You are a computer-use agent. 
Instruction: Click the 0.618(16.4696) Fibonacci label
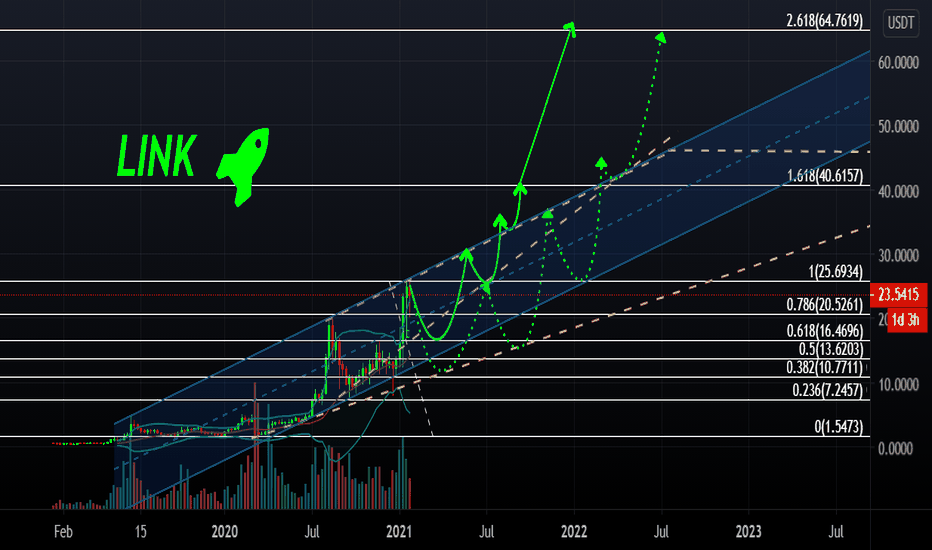coord(825,331)
